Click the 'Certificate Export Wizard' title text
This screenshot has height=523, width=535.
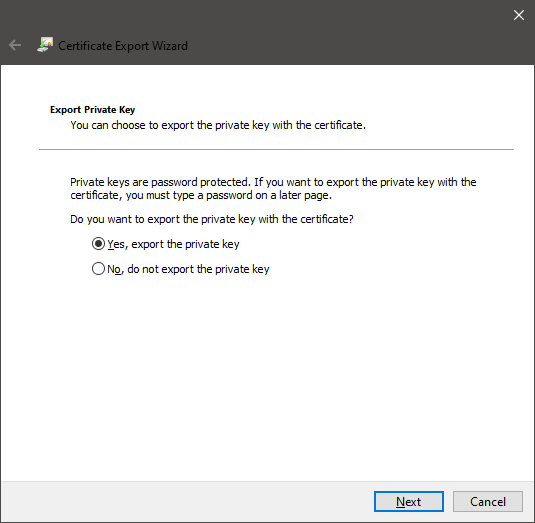pyautogui.click(x=123, y=46)
